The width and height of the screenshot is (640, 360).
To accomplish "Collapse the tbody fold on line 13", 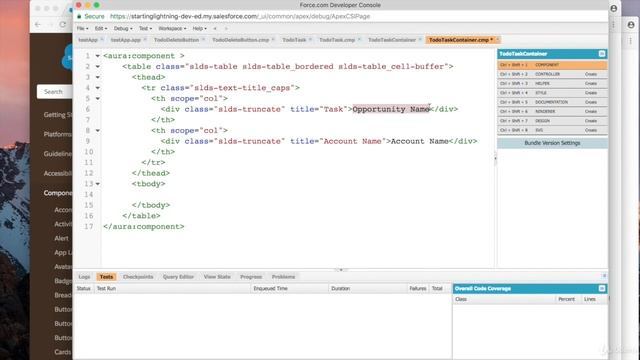I will [x=98, y=184].
